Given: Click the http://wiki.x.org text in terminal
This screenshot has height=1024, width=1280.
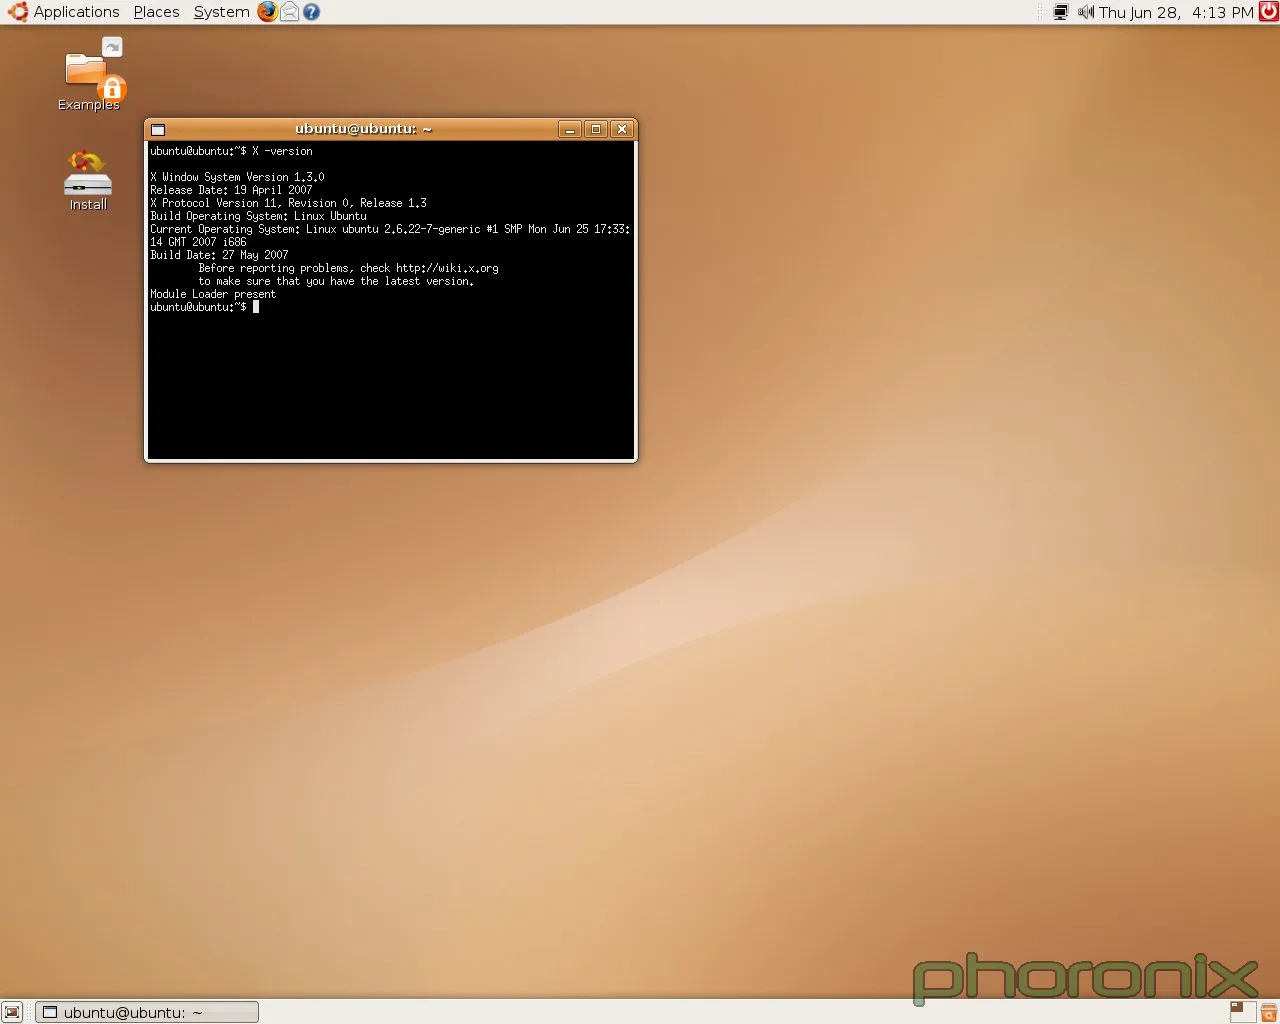Looking at the screenshot, I should tap(447, 268).
